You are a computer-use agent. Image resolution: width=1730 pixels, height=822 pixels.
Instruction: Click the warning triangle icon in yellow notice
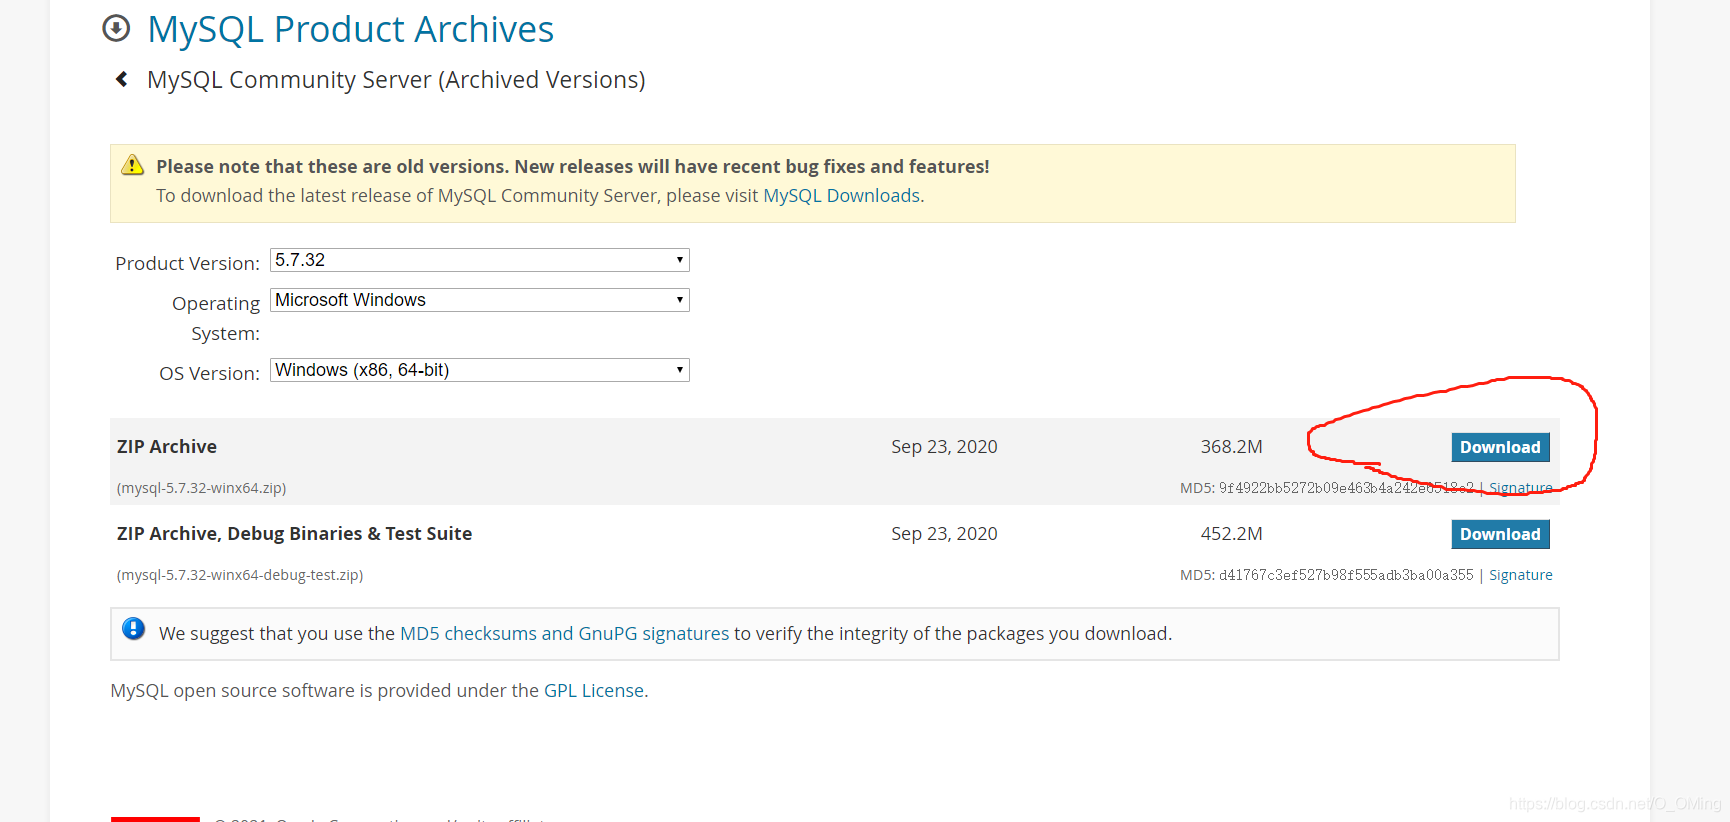133,165
